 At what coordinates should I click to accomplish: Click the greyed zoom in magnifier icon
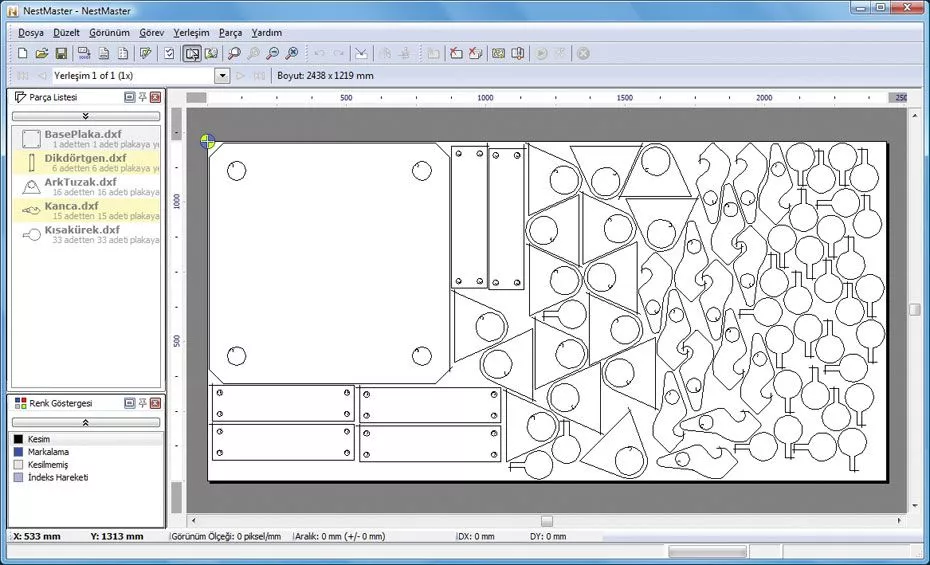[x=253, y=53]
